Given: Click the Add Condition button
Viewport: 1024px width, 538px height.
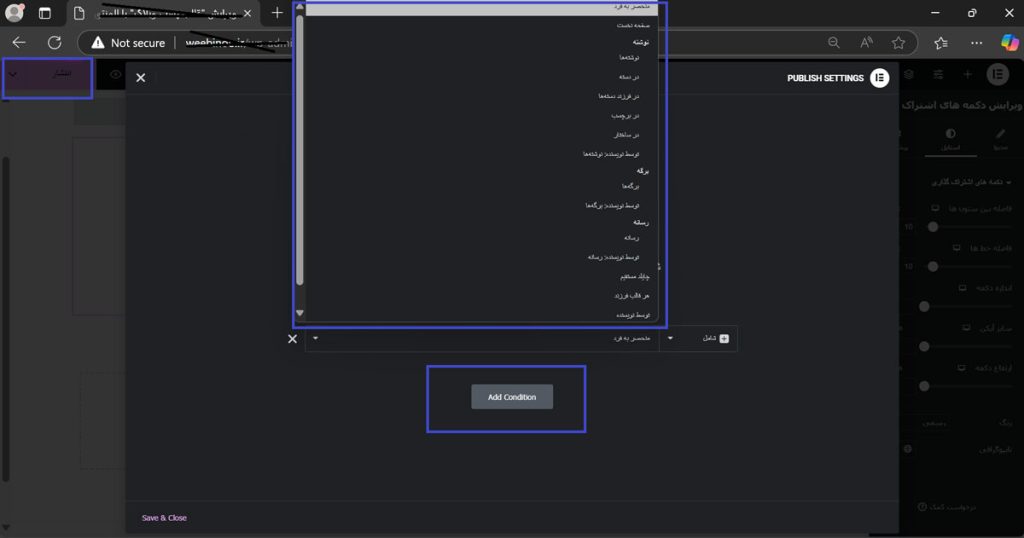Looking at the screenshot, I should [512, 397].
